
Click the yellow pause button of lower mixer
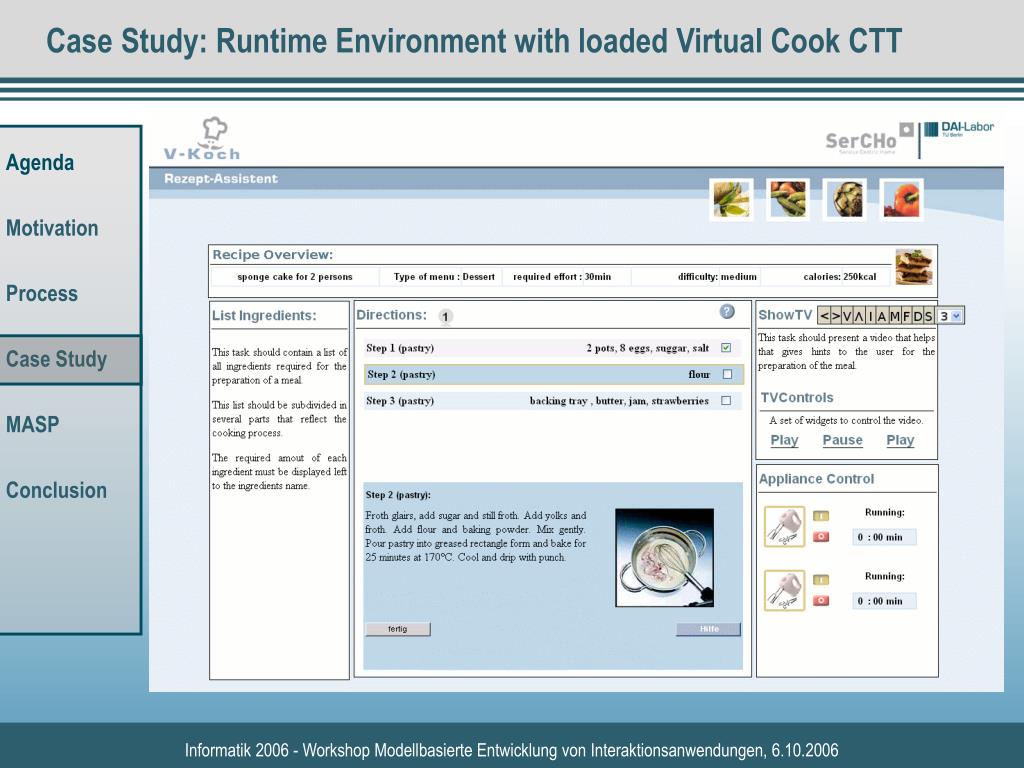(821, 580)
